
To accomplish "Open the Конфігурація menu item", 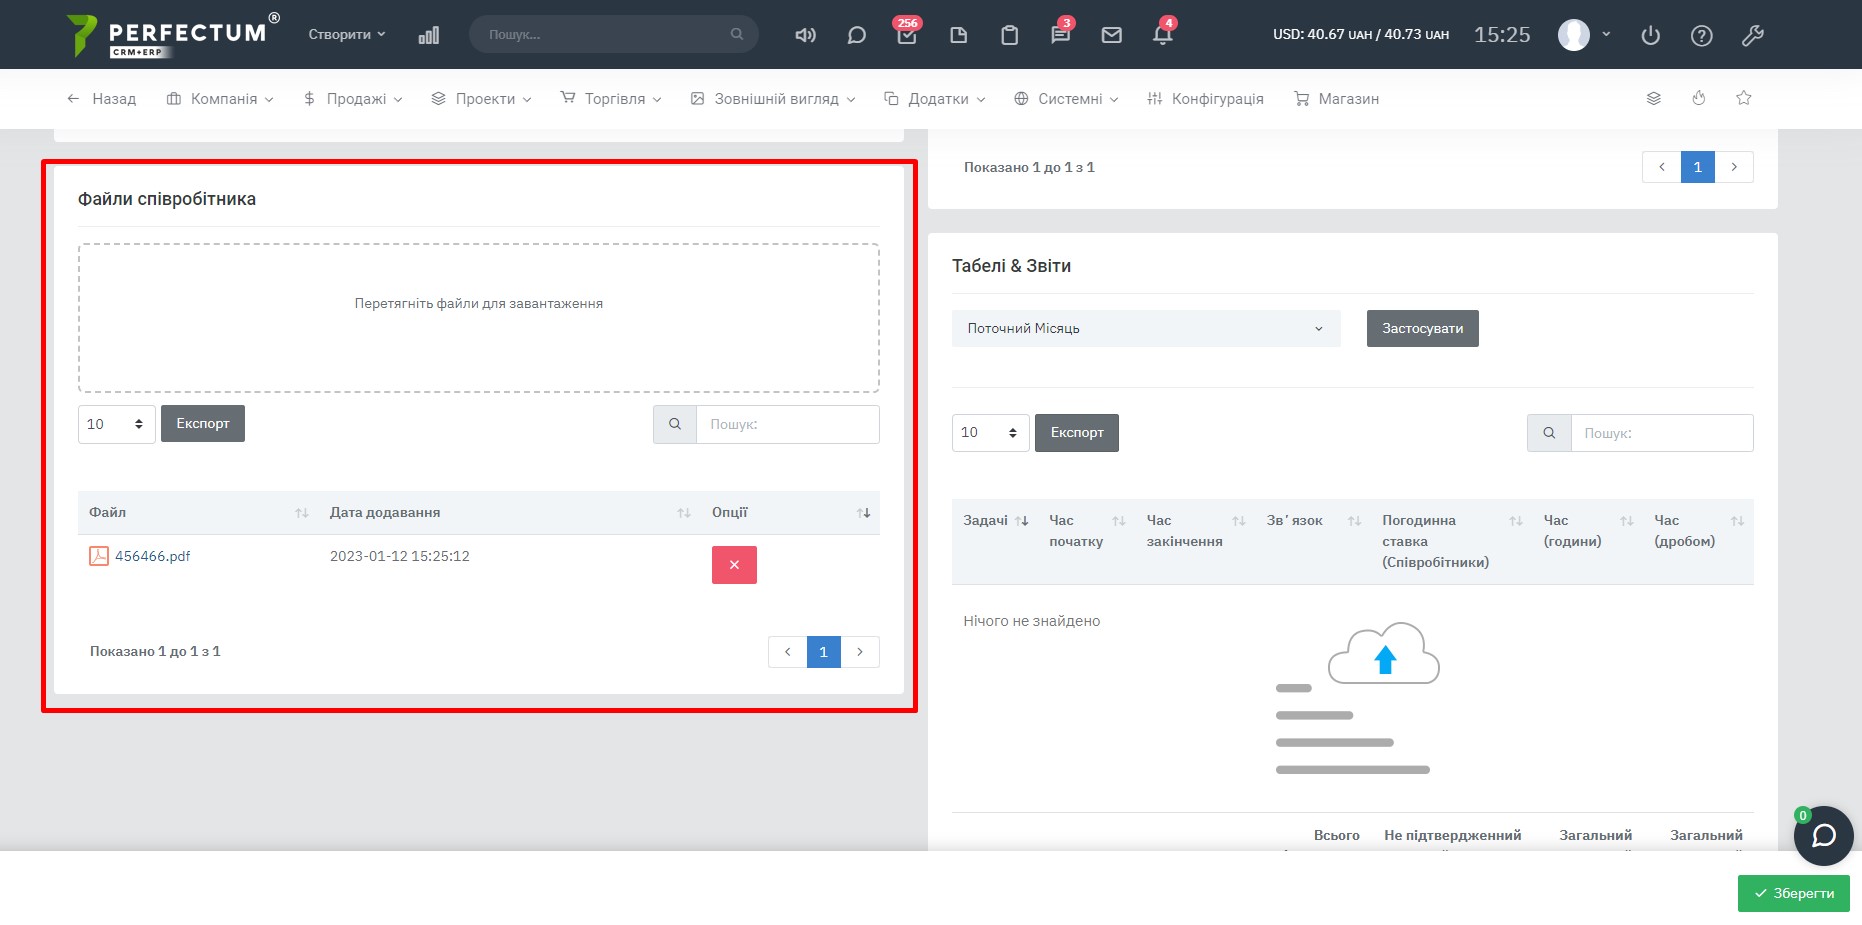I will (1206, 99).
